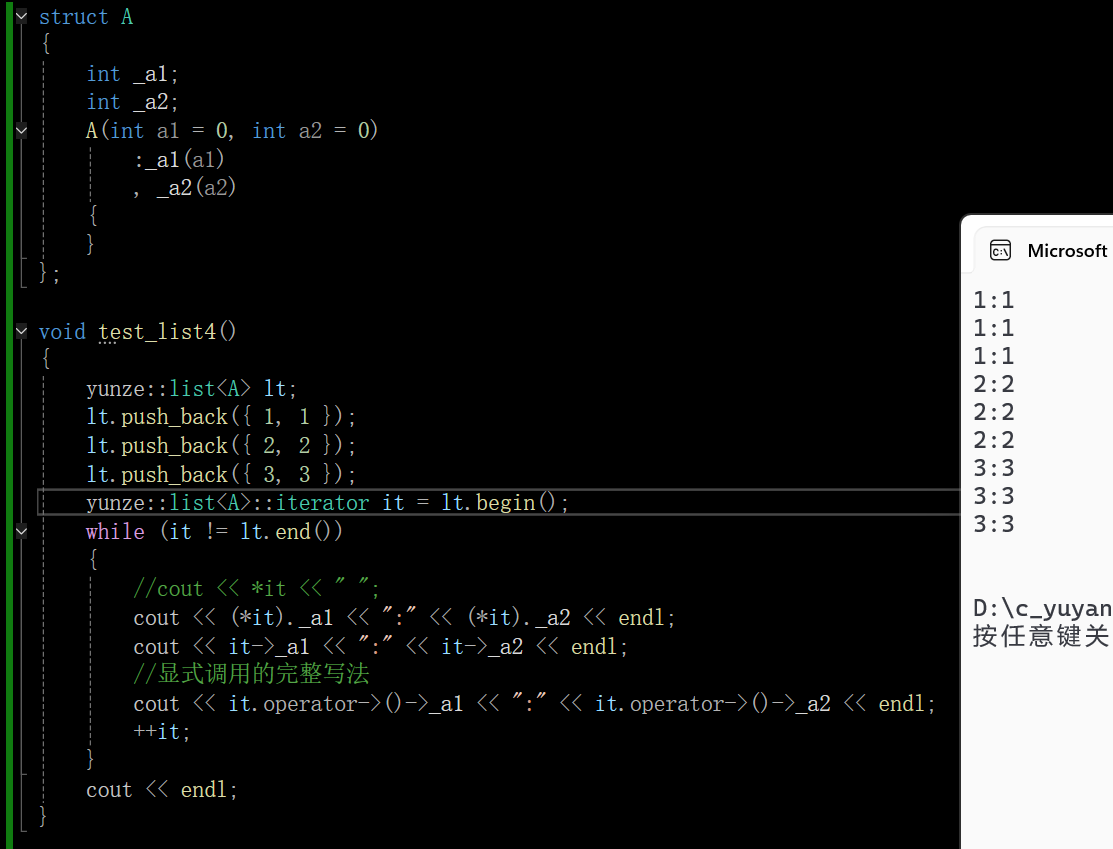Image resolution: width=1113 pixels, height=849 pixels.
Task: Click the line 'yunze::list<A> lt;'
Action: (x=191, y=389)
